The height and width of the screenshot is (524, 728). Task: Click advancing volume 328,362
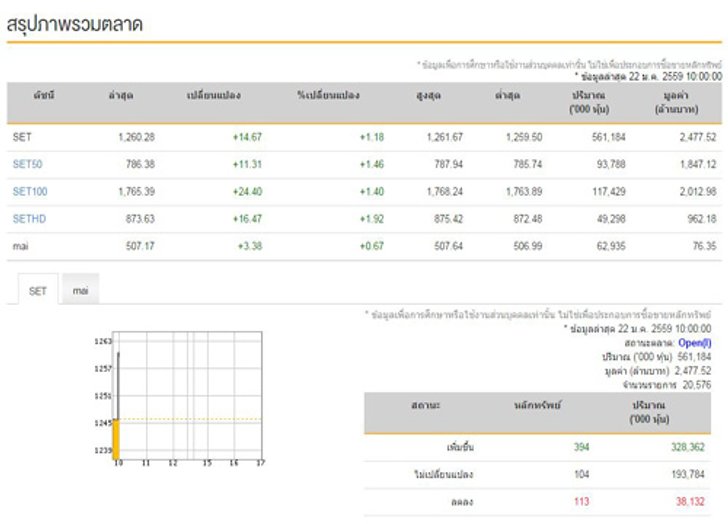click(x=688, y=447)
